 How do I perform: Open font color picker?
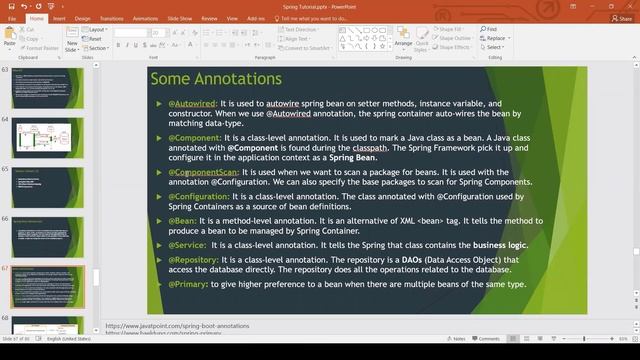(191, 45)
